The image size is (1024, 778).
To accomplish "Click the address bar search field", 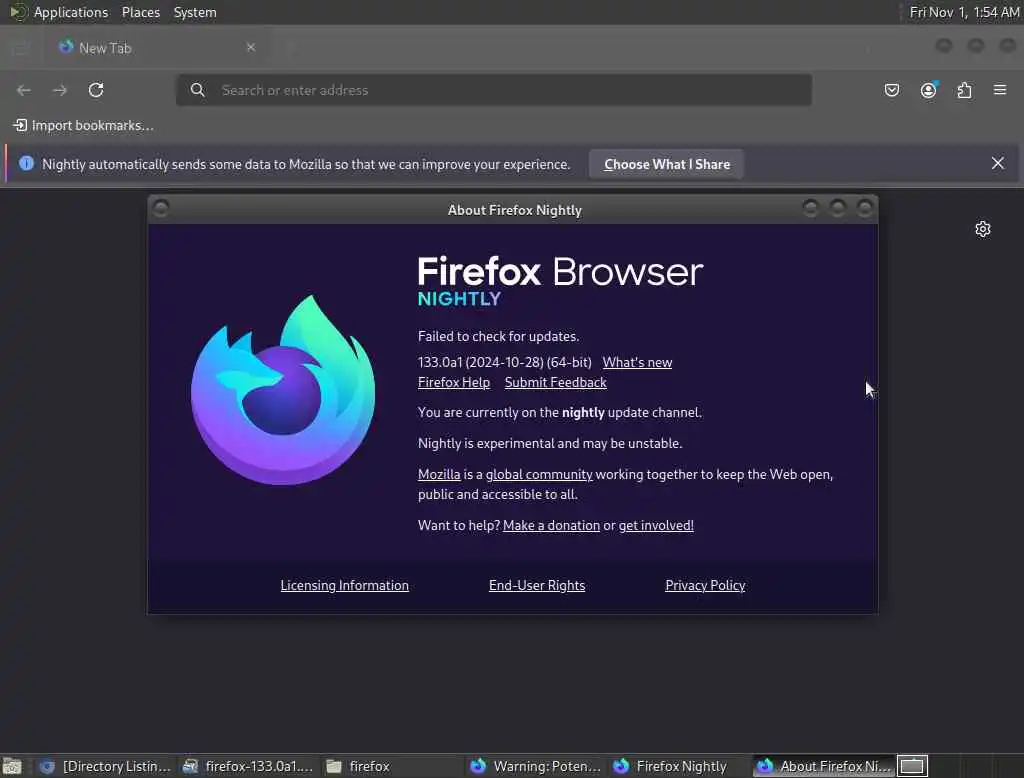I will (x=494, y=90).
